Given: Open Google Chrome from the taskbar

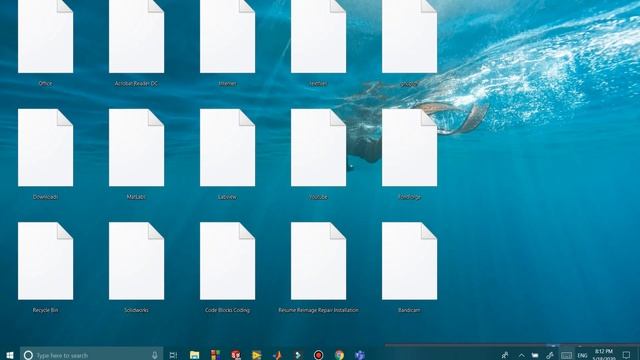Looking at the screenshot, I should click(x=339, y=355).
